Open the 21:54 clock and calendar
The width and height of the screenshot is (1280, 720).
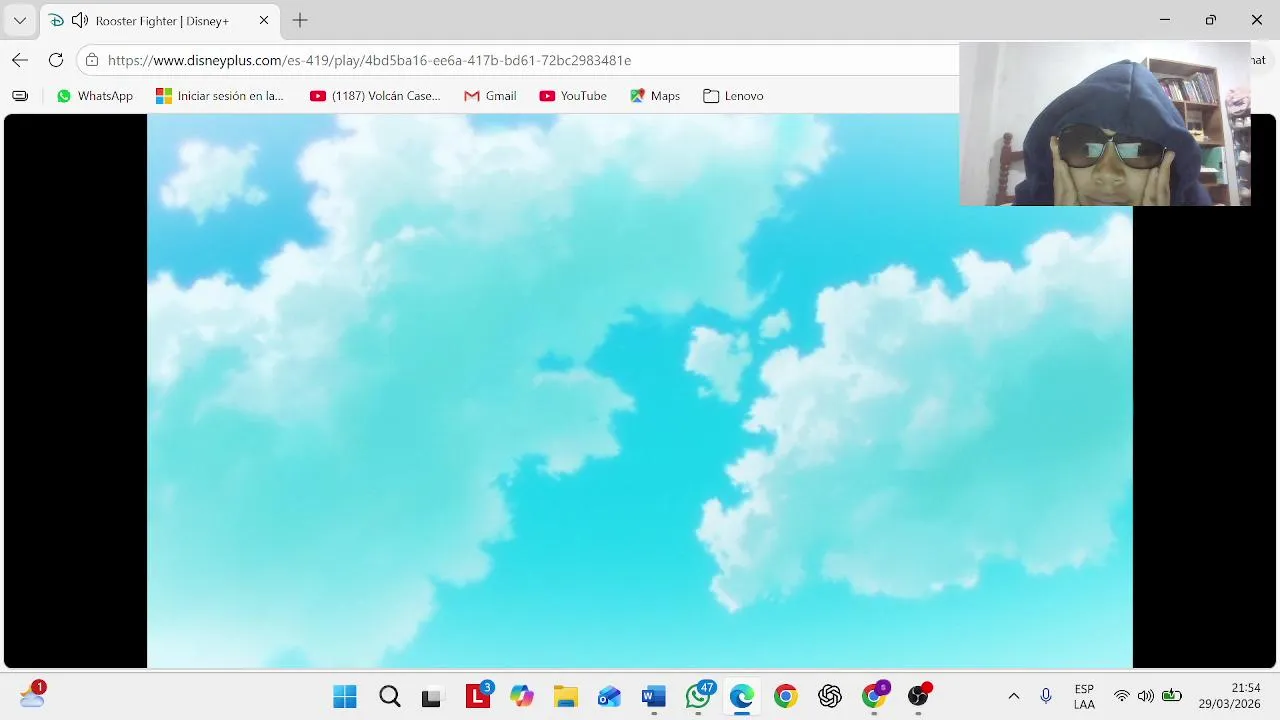coord(1230,696)
